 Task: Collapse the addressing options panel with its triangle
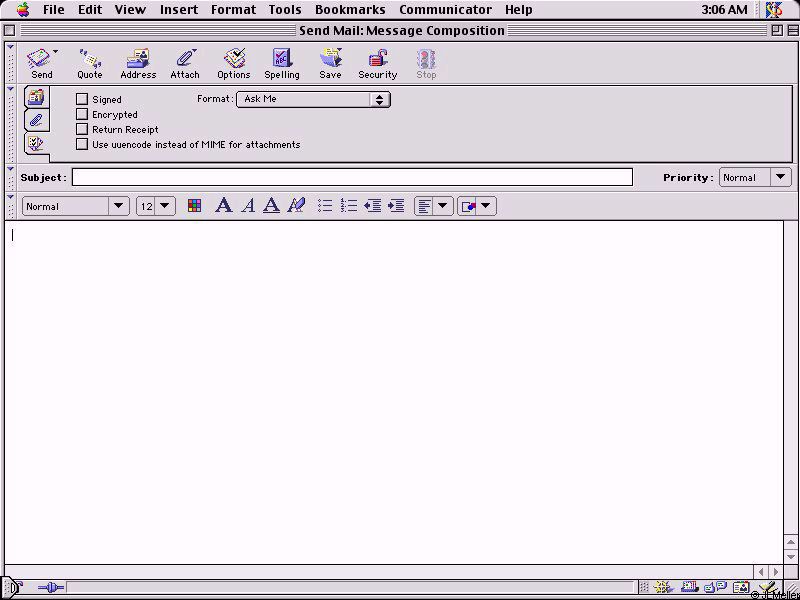pos(10,89)
